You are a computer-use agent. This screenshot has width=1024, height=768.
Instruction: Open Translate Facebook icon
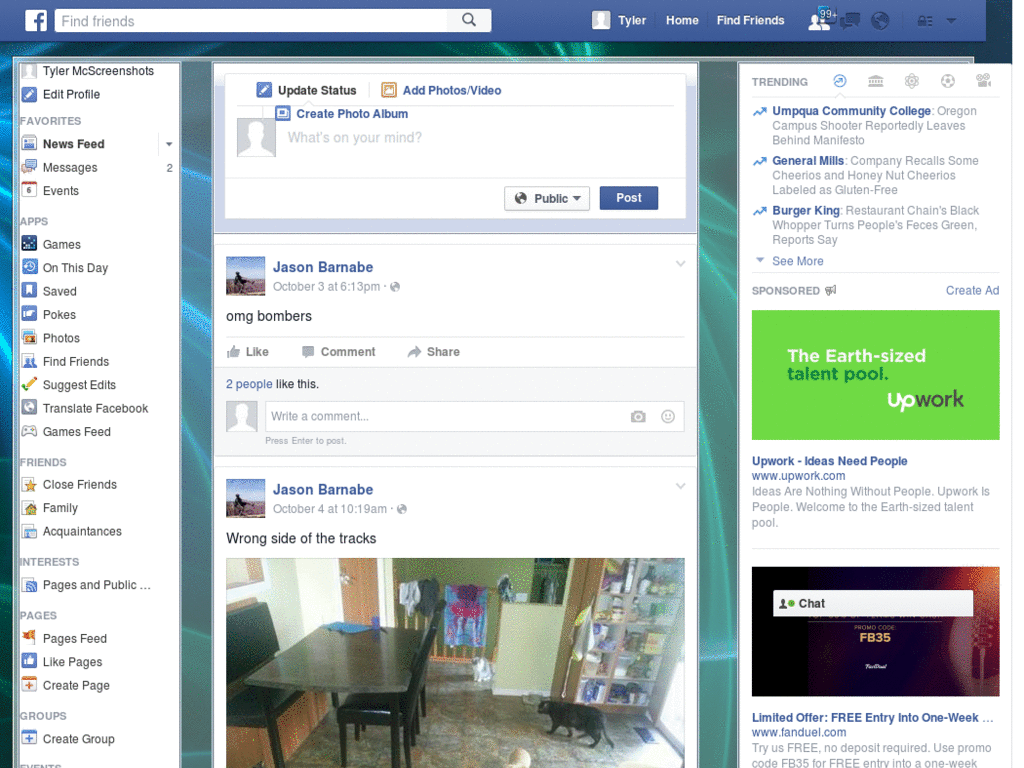click(29, 408)
